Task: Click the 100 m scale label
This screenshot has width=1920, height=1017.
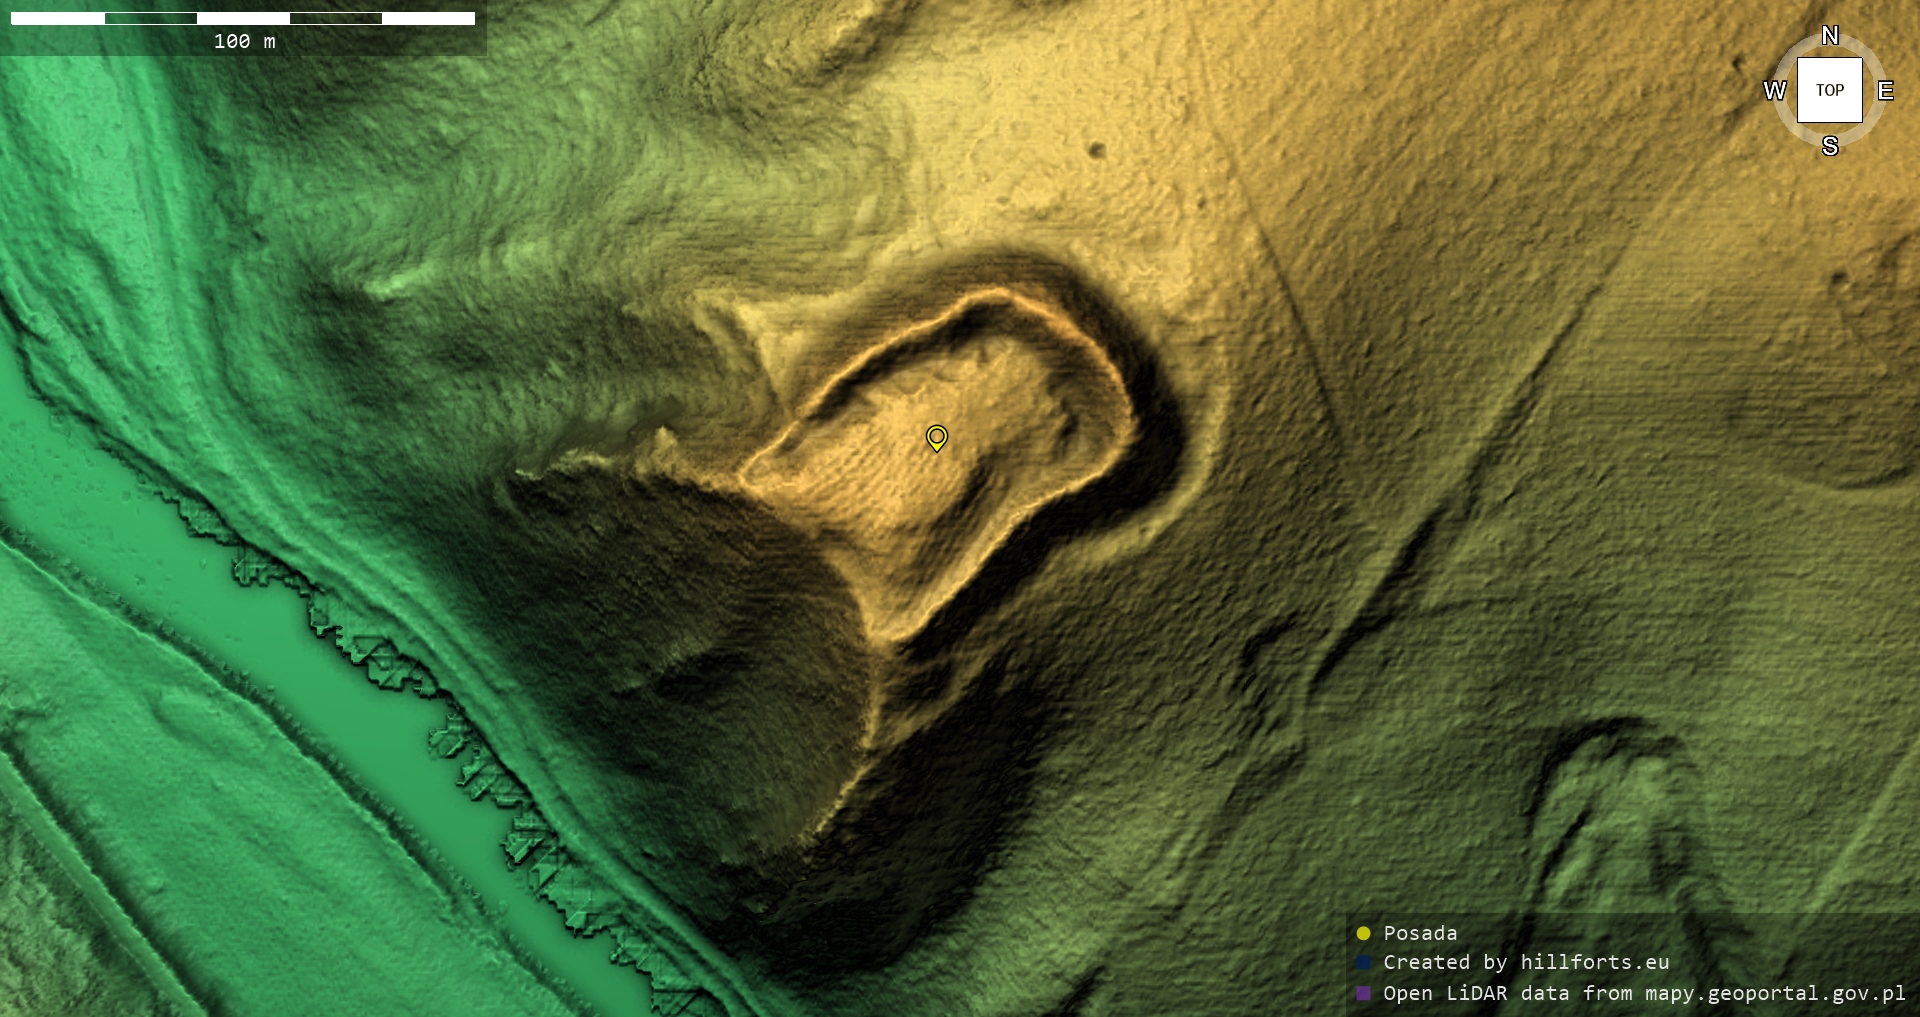Action: tap(244, 41)
